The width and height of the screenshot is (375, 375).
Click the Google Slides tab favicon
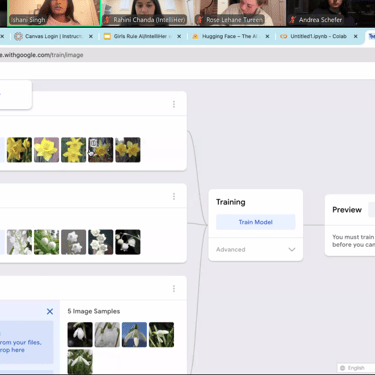107,36
